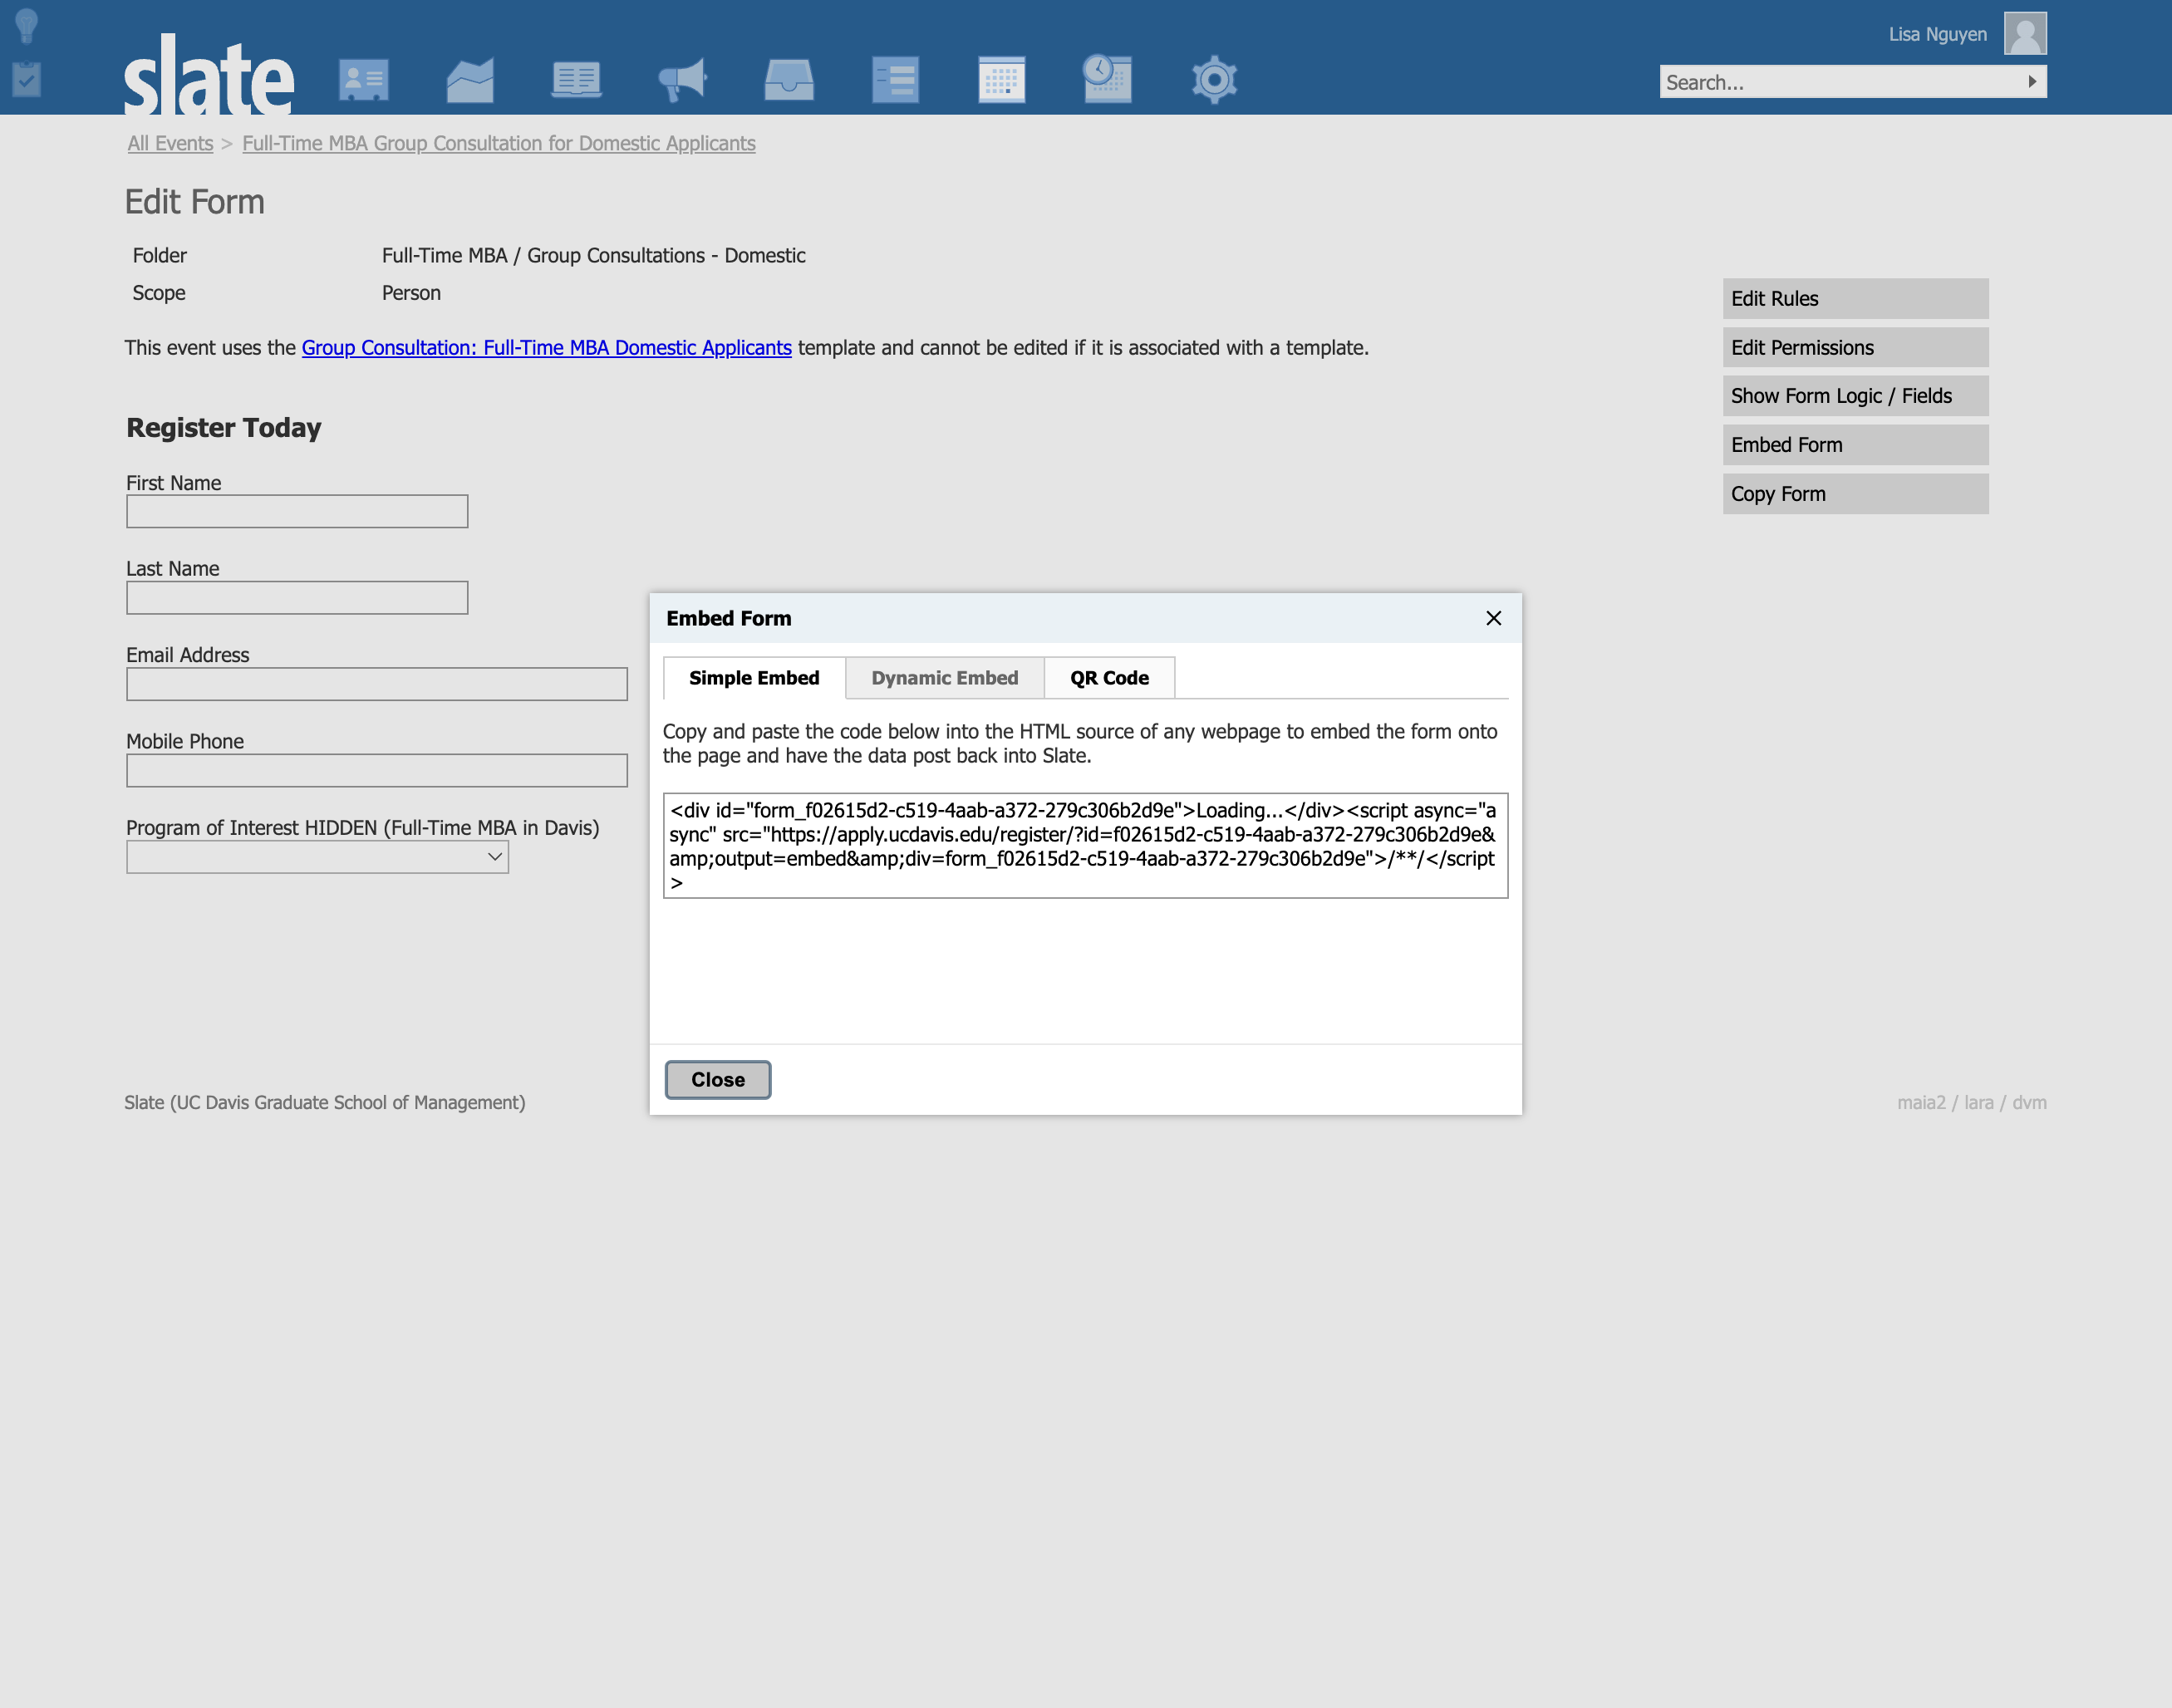Switch to the Dynamic Embed tab
The height and width of the screenshot is (1708, 2172).
(944, 678)
